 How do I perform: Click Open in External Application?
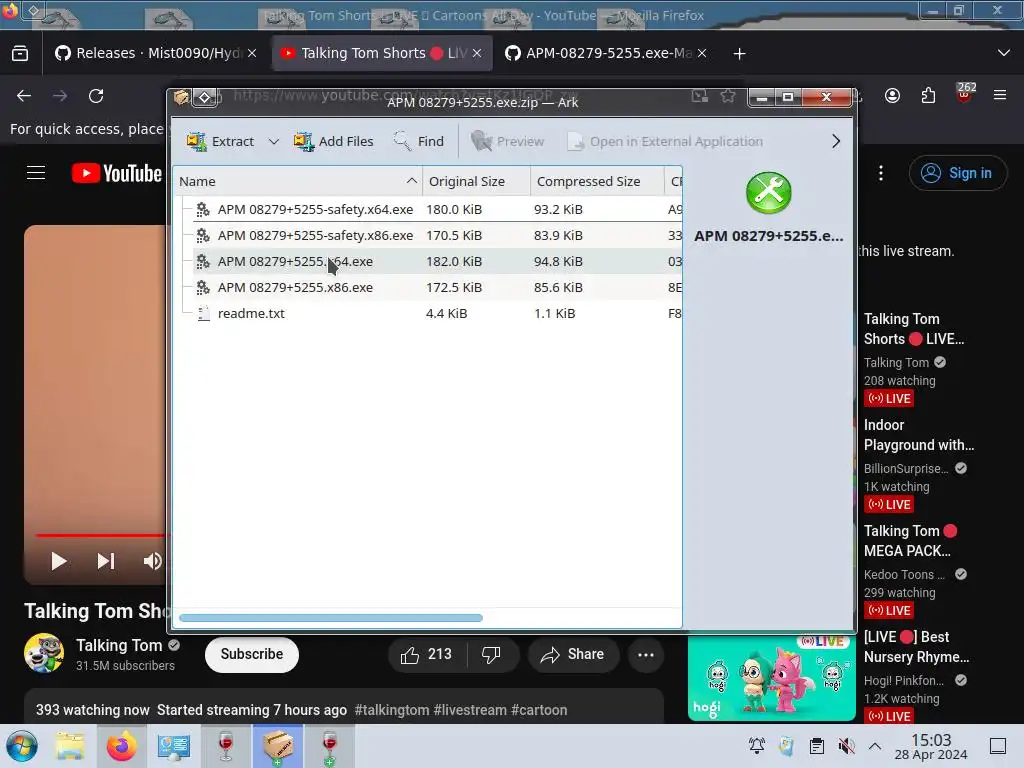pyautogui.click(x=665, y=141)
